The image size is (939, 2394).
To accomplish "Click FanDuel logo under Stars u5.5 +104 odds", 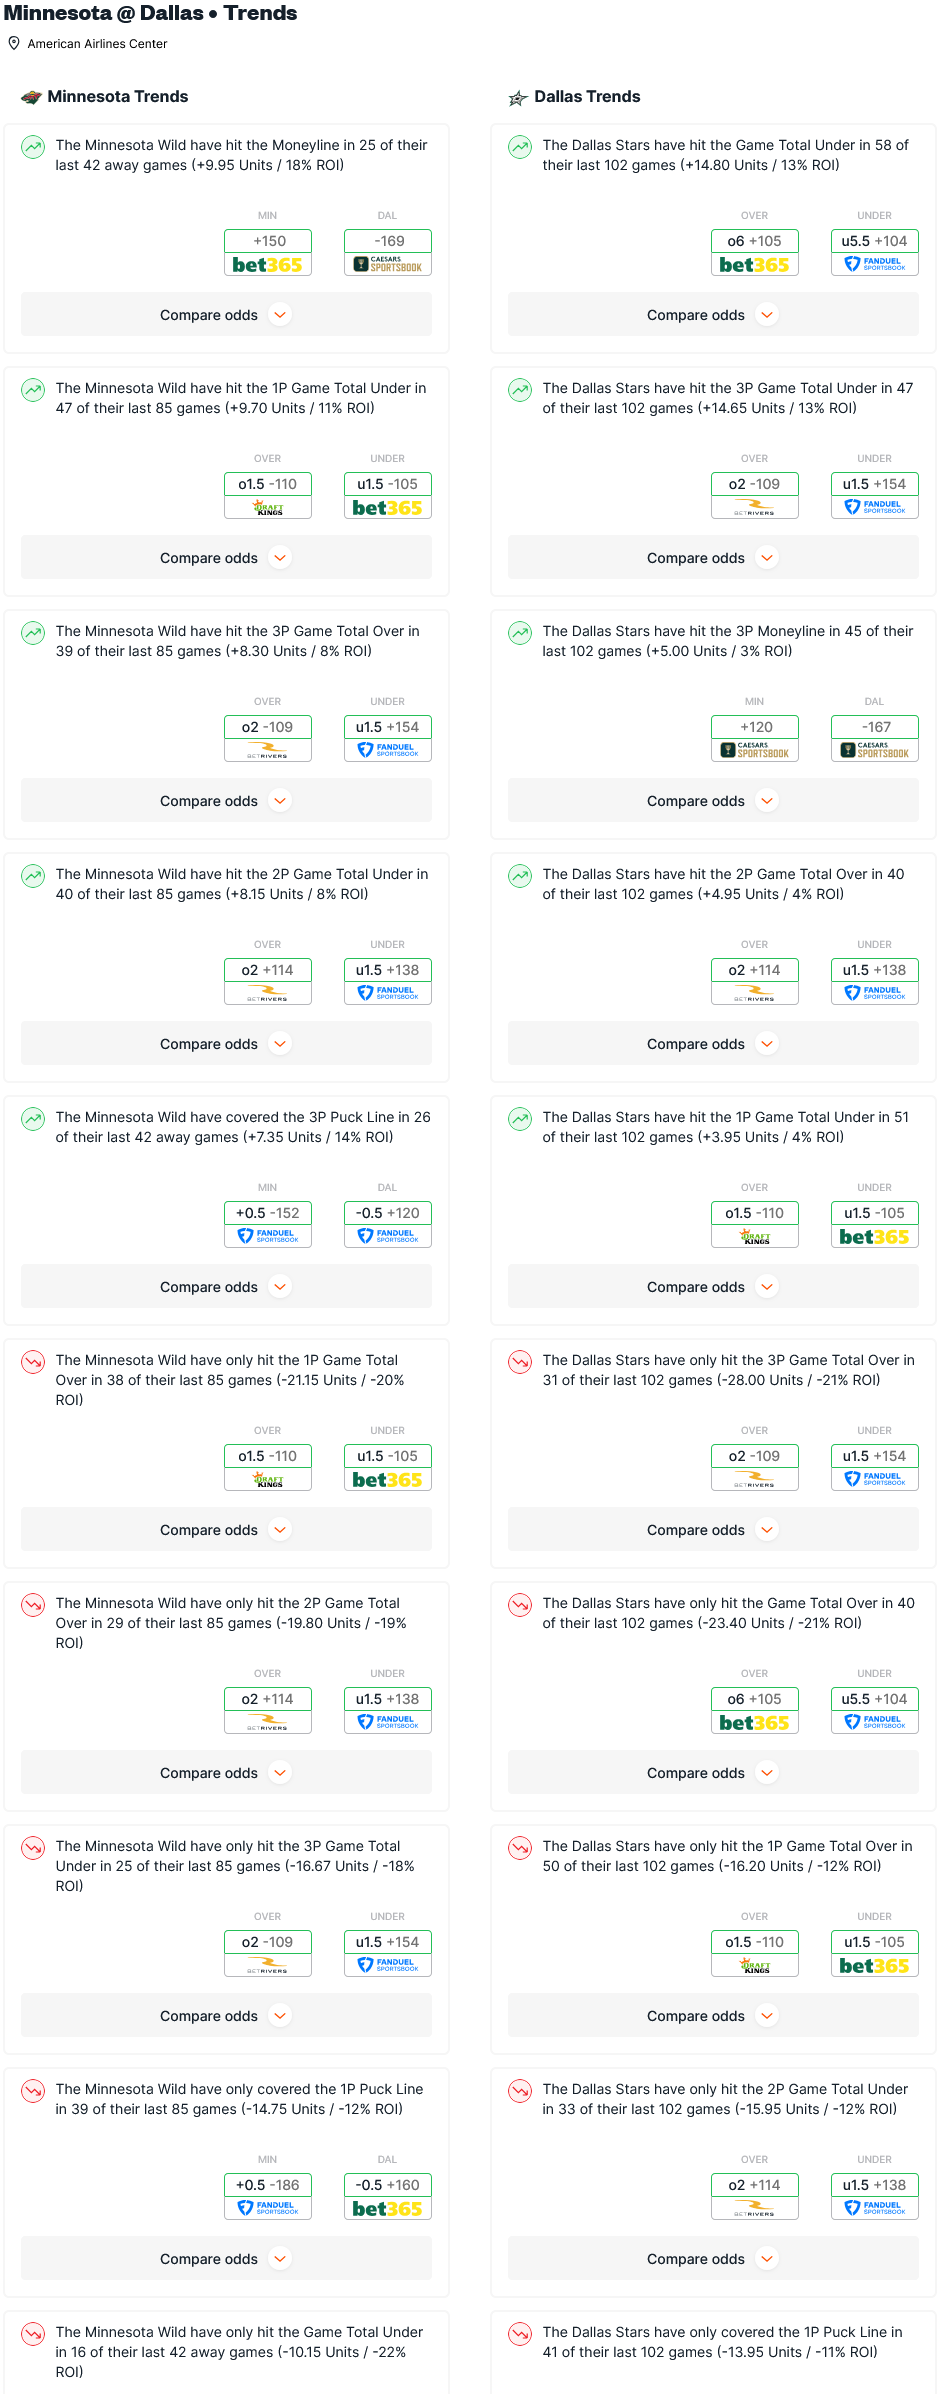I will coord(875,265).
